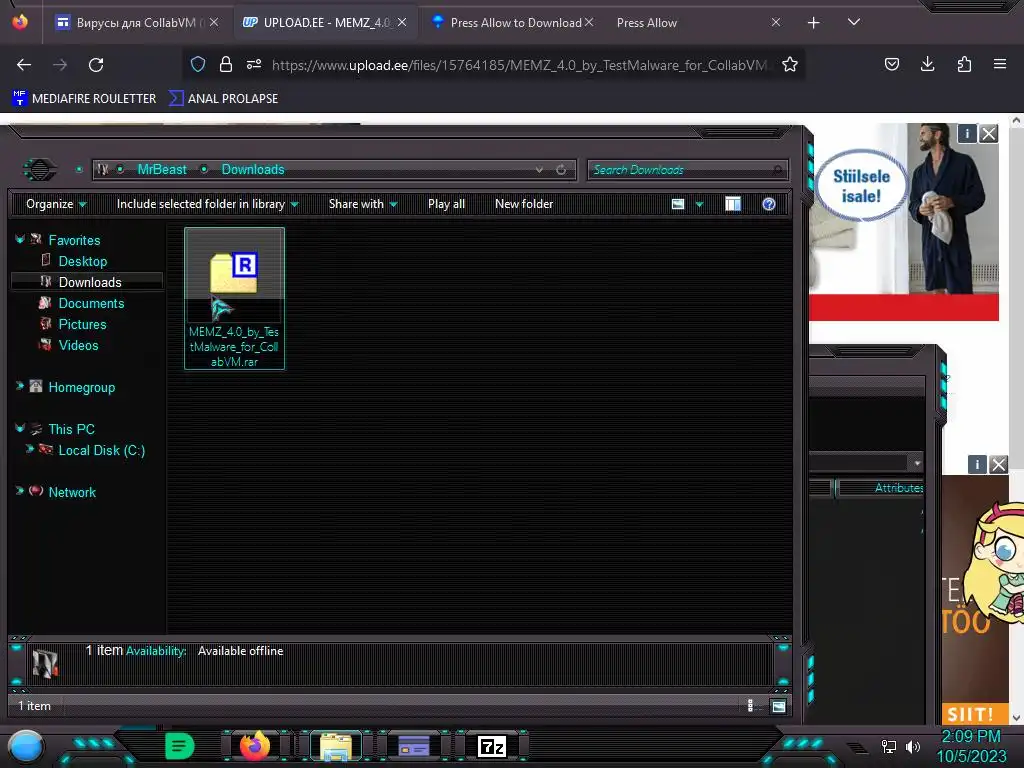Open the green notes app in taskbar
This screenshot has height=768, width=1024.
click(179, 746)
